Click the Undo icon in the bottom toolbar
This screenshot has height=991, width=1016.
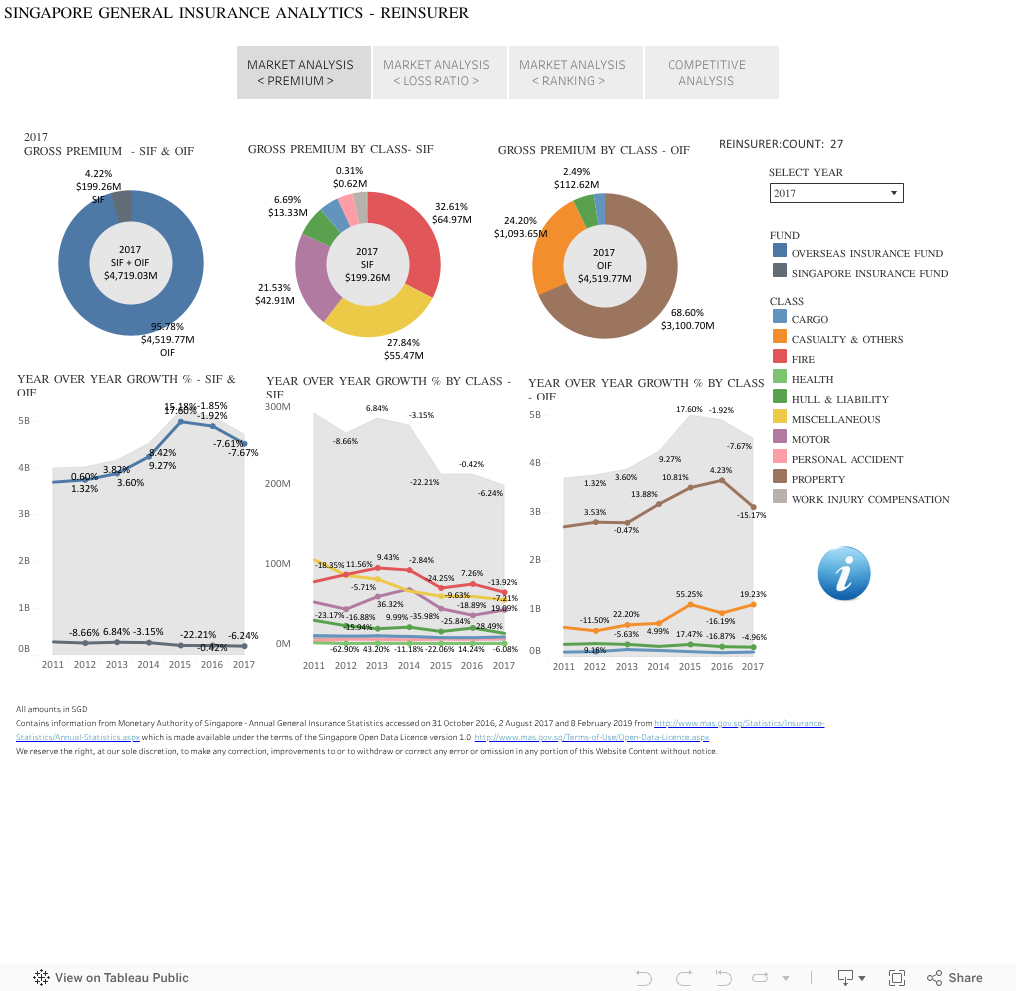click(x=643, y=977)
